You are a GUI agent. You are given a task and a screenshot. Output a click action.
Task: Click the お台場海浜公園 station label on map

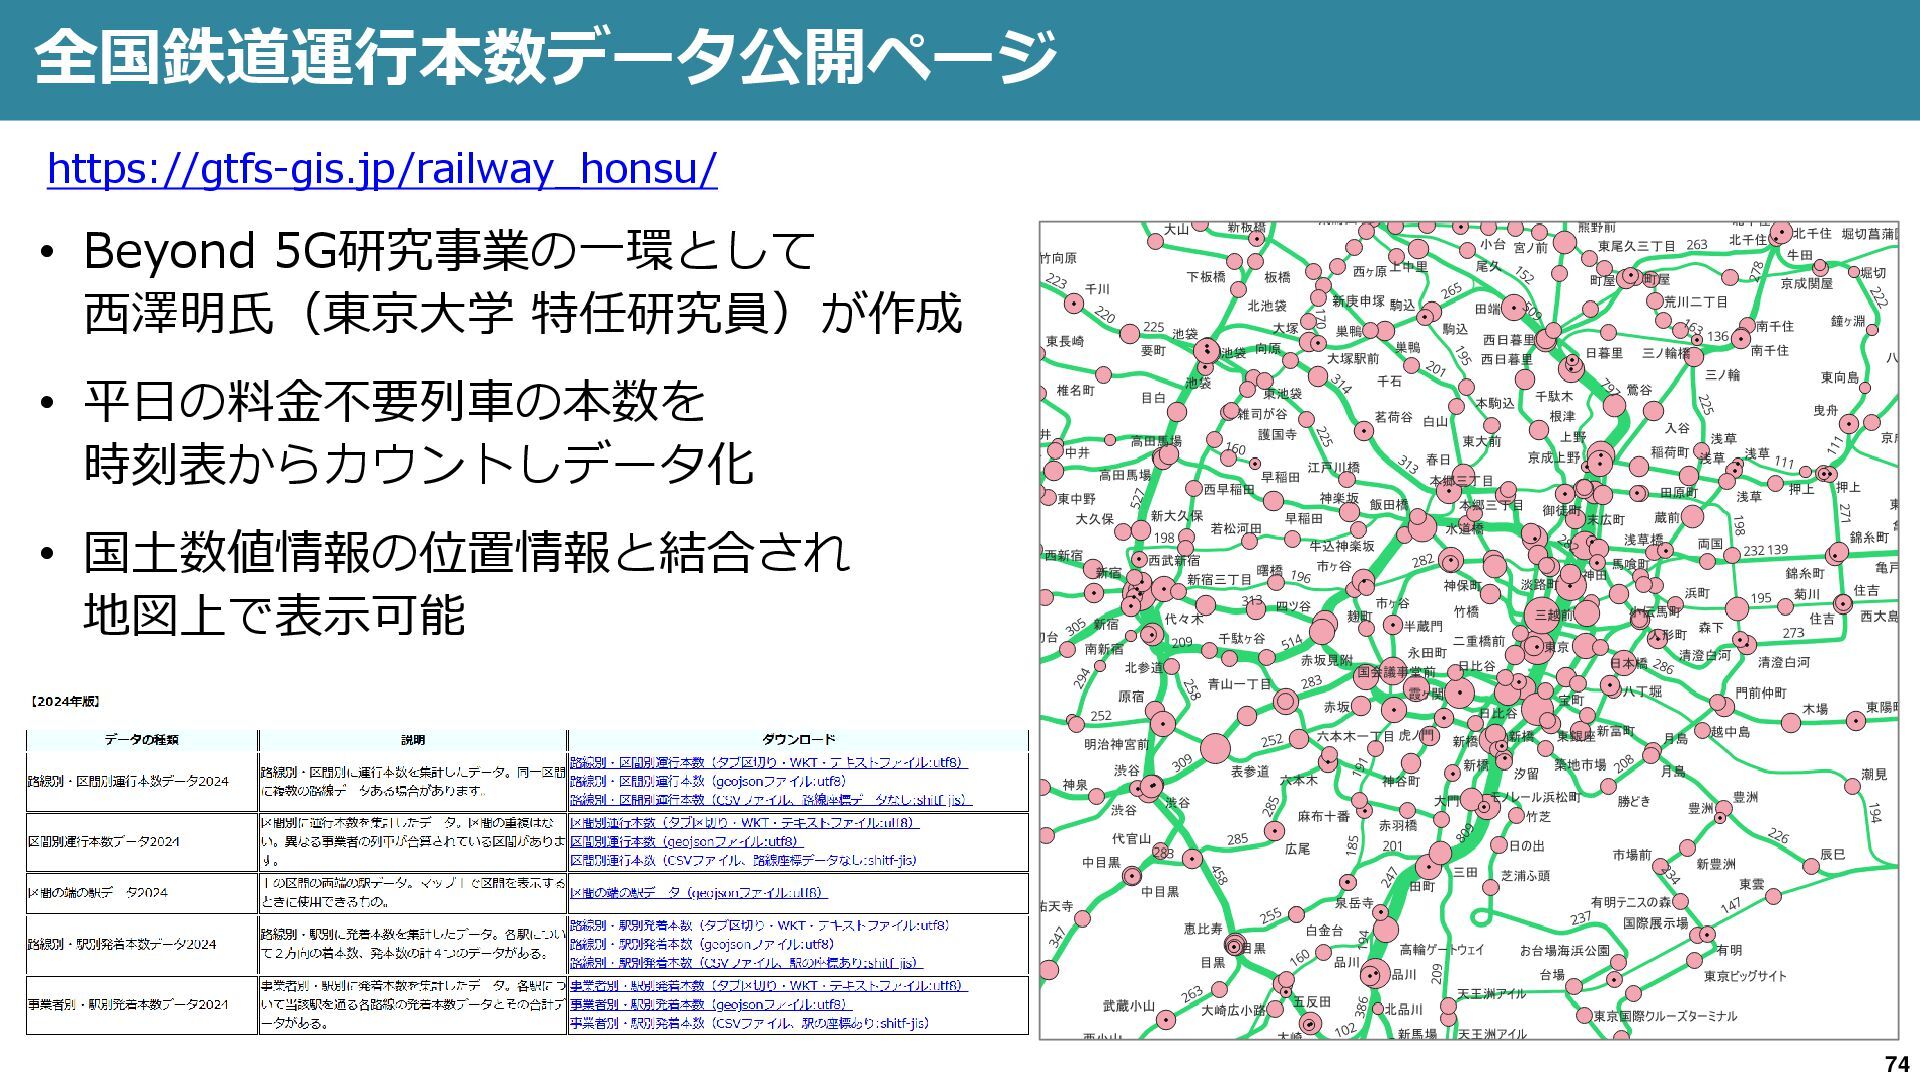coord(1564,950)
